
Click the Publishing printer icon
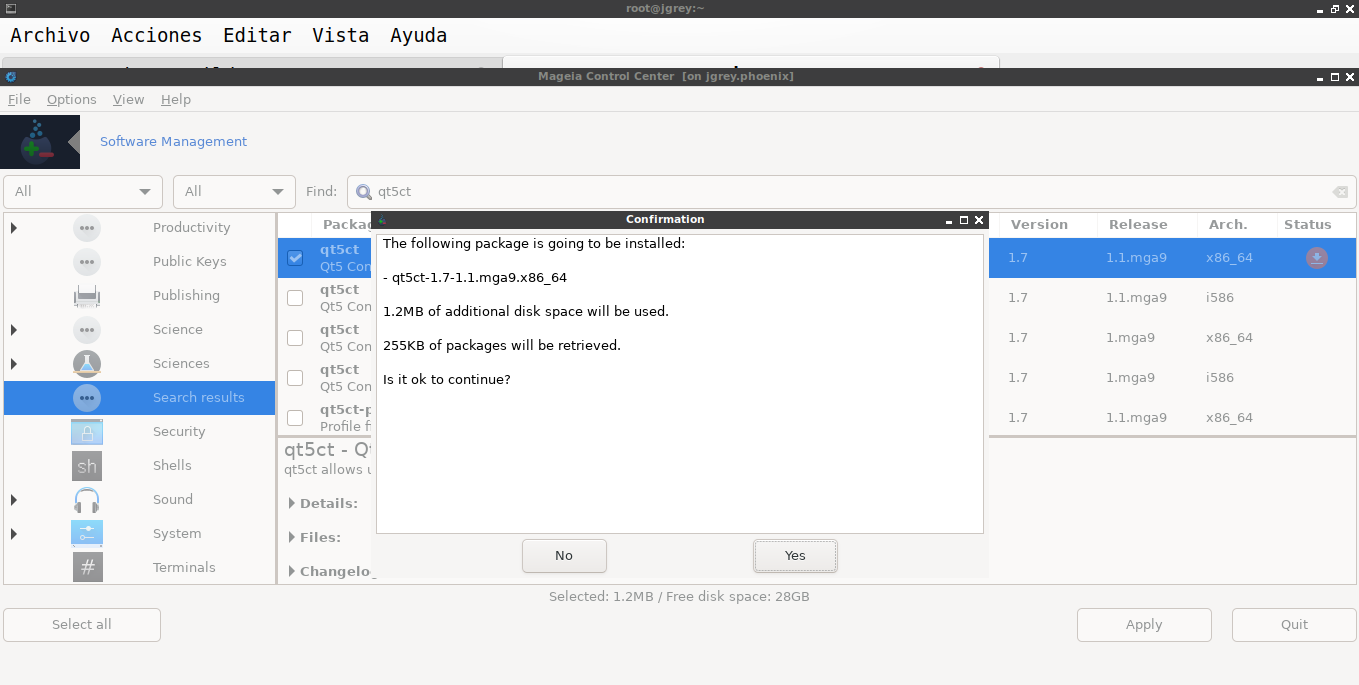tap(87, 296)
